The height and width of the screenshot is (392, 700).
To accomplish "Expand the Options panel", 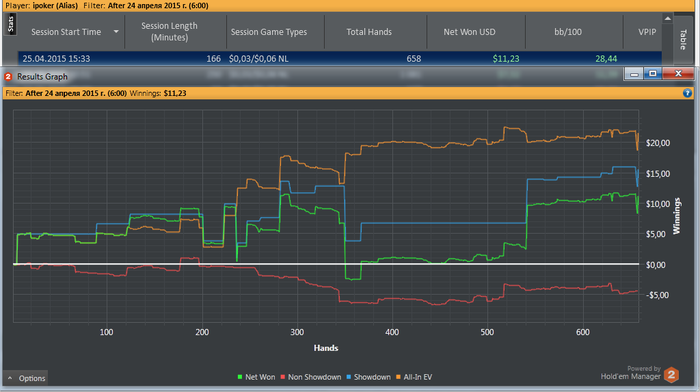I will 26,378.
